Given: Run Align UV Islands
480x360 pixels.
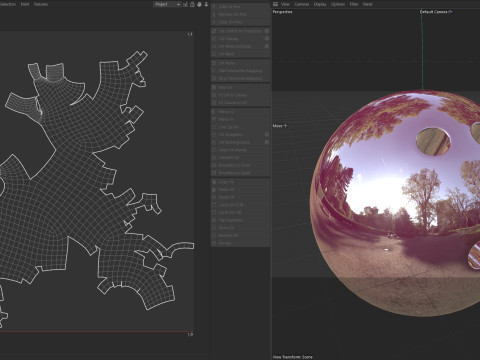Looking at the screenshot, I should click(x=240, y=150).
